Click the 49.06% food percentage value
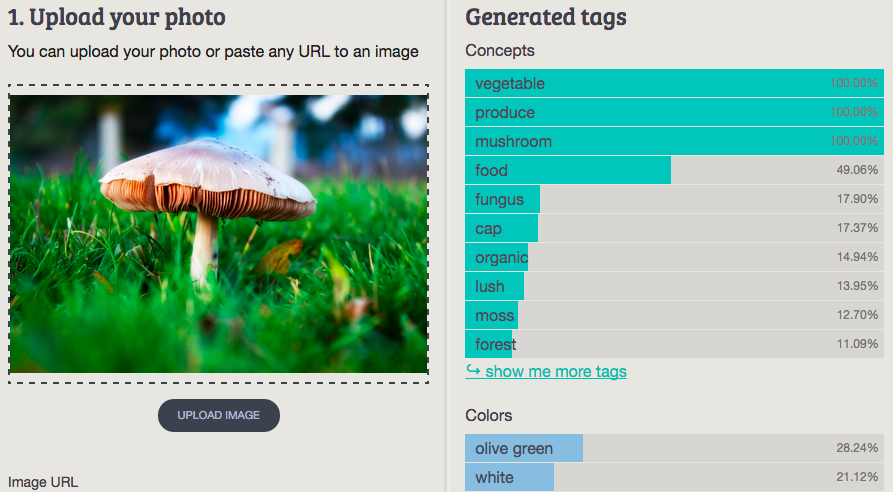893x492 pixels. coord(857,171)
